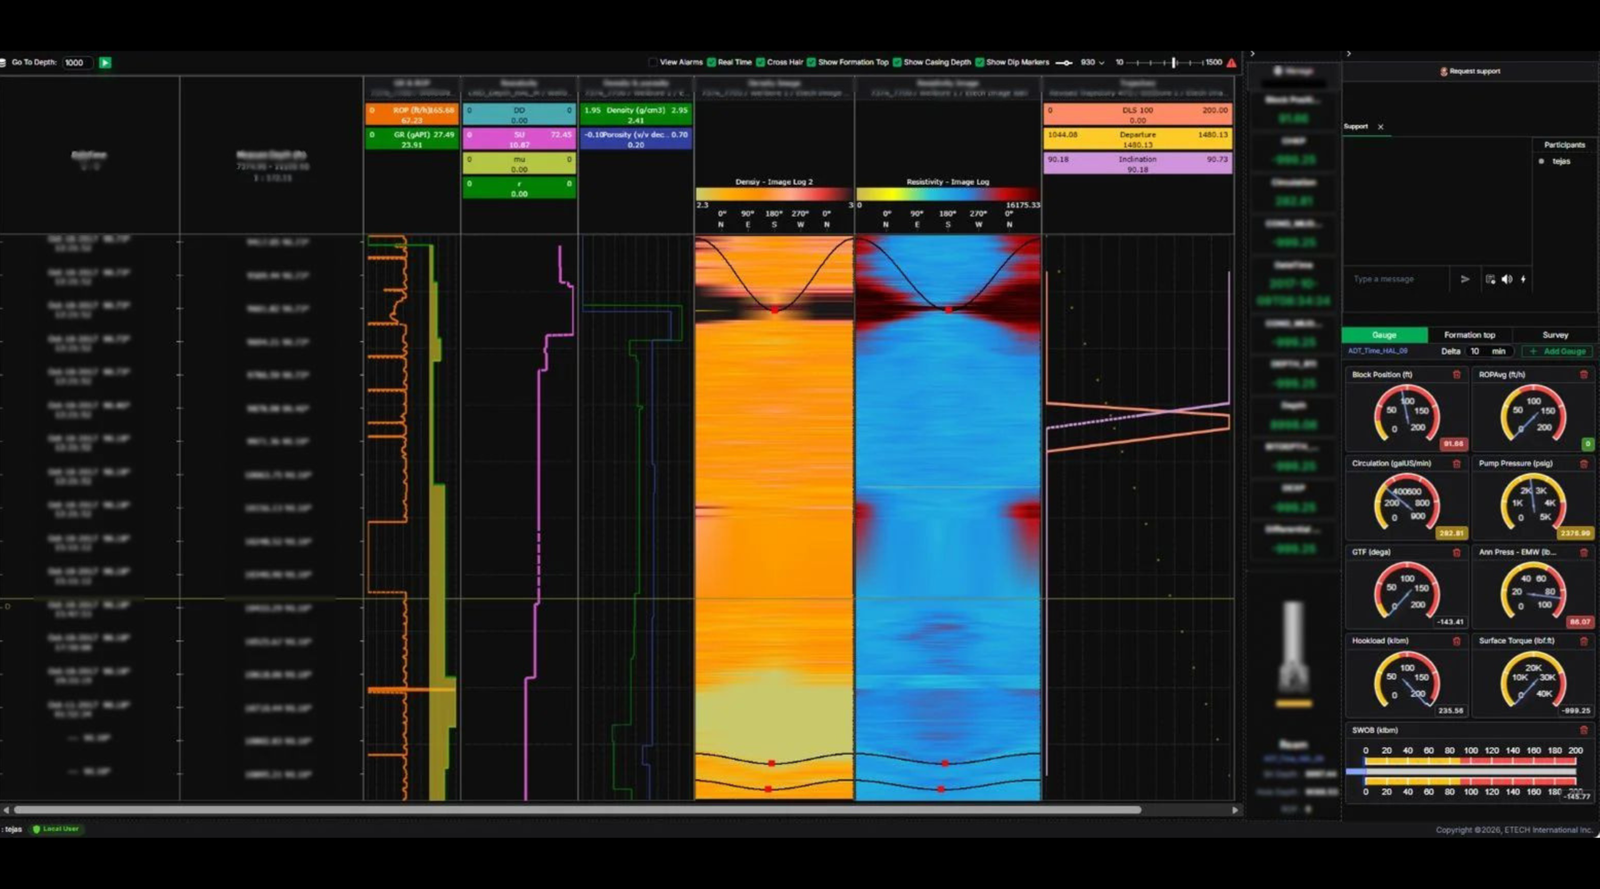Click the lightning bolt icon in chat

(x=1523, y=279)
